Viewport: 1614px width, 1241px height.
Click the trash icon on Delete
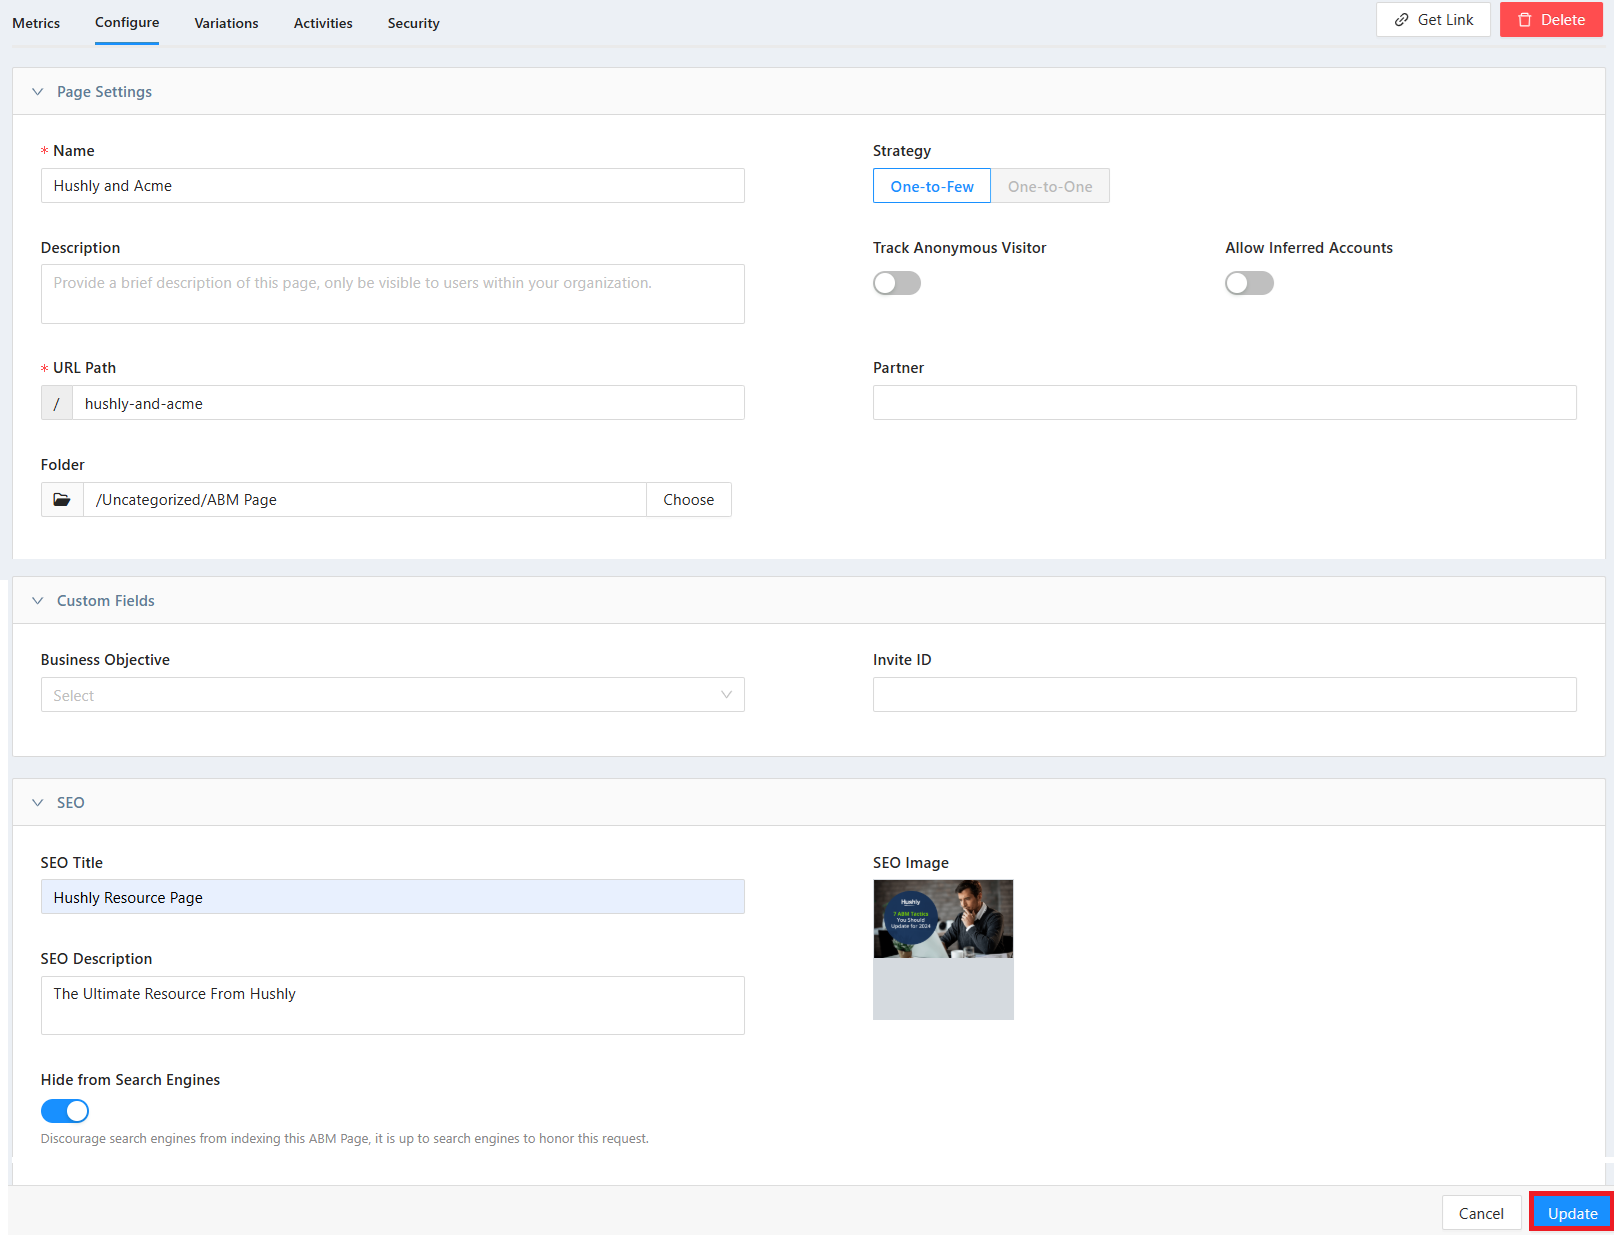[x=1525, y=20]
